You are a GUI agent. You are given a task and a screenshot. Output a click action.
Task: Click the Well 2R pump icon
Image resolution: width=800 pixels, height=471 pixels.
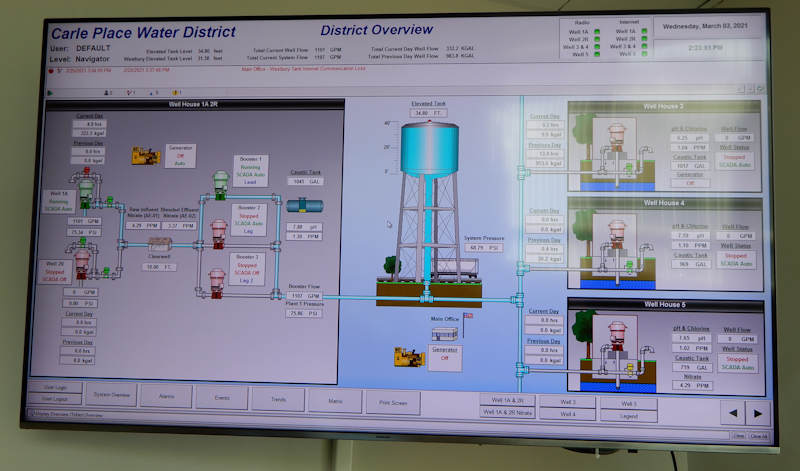pyautogui.click(x=82, y=260)
